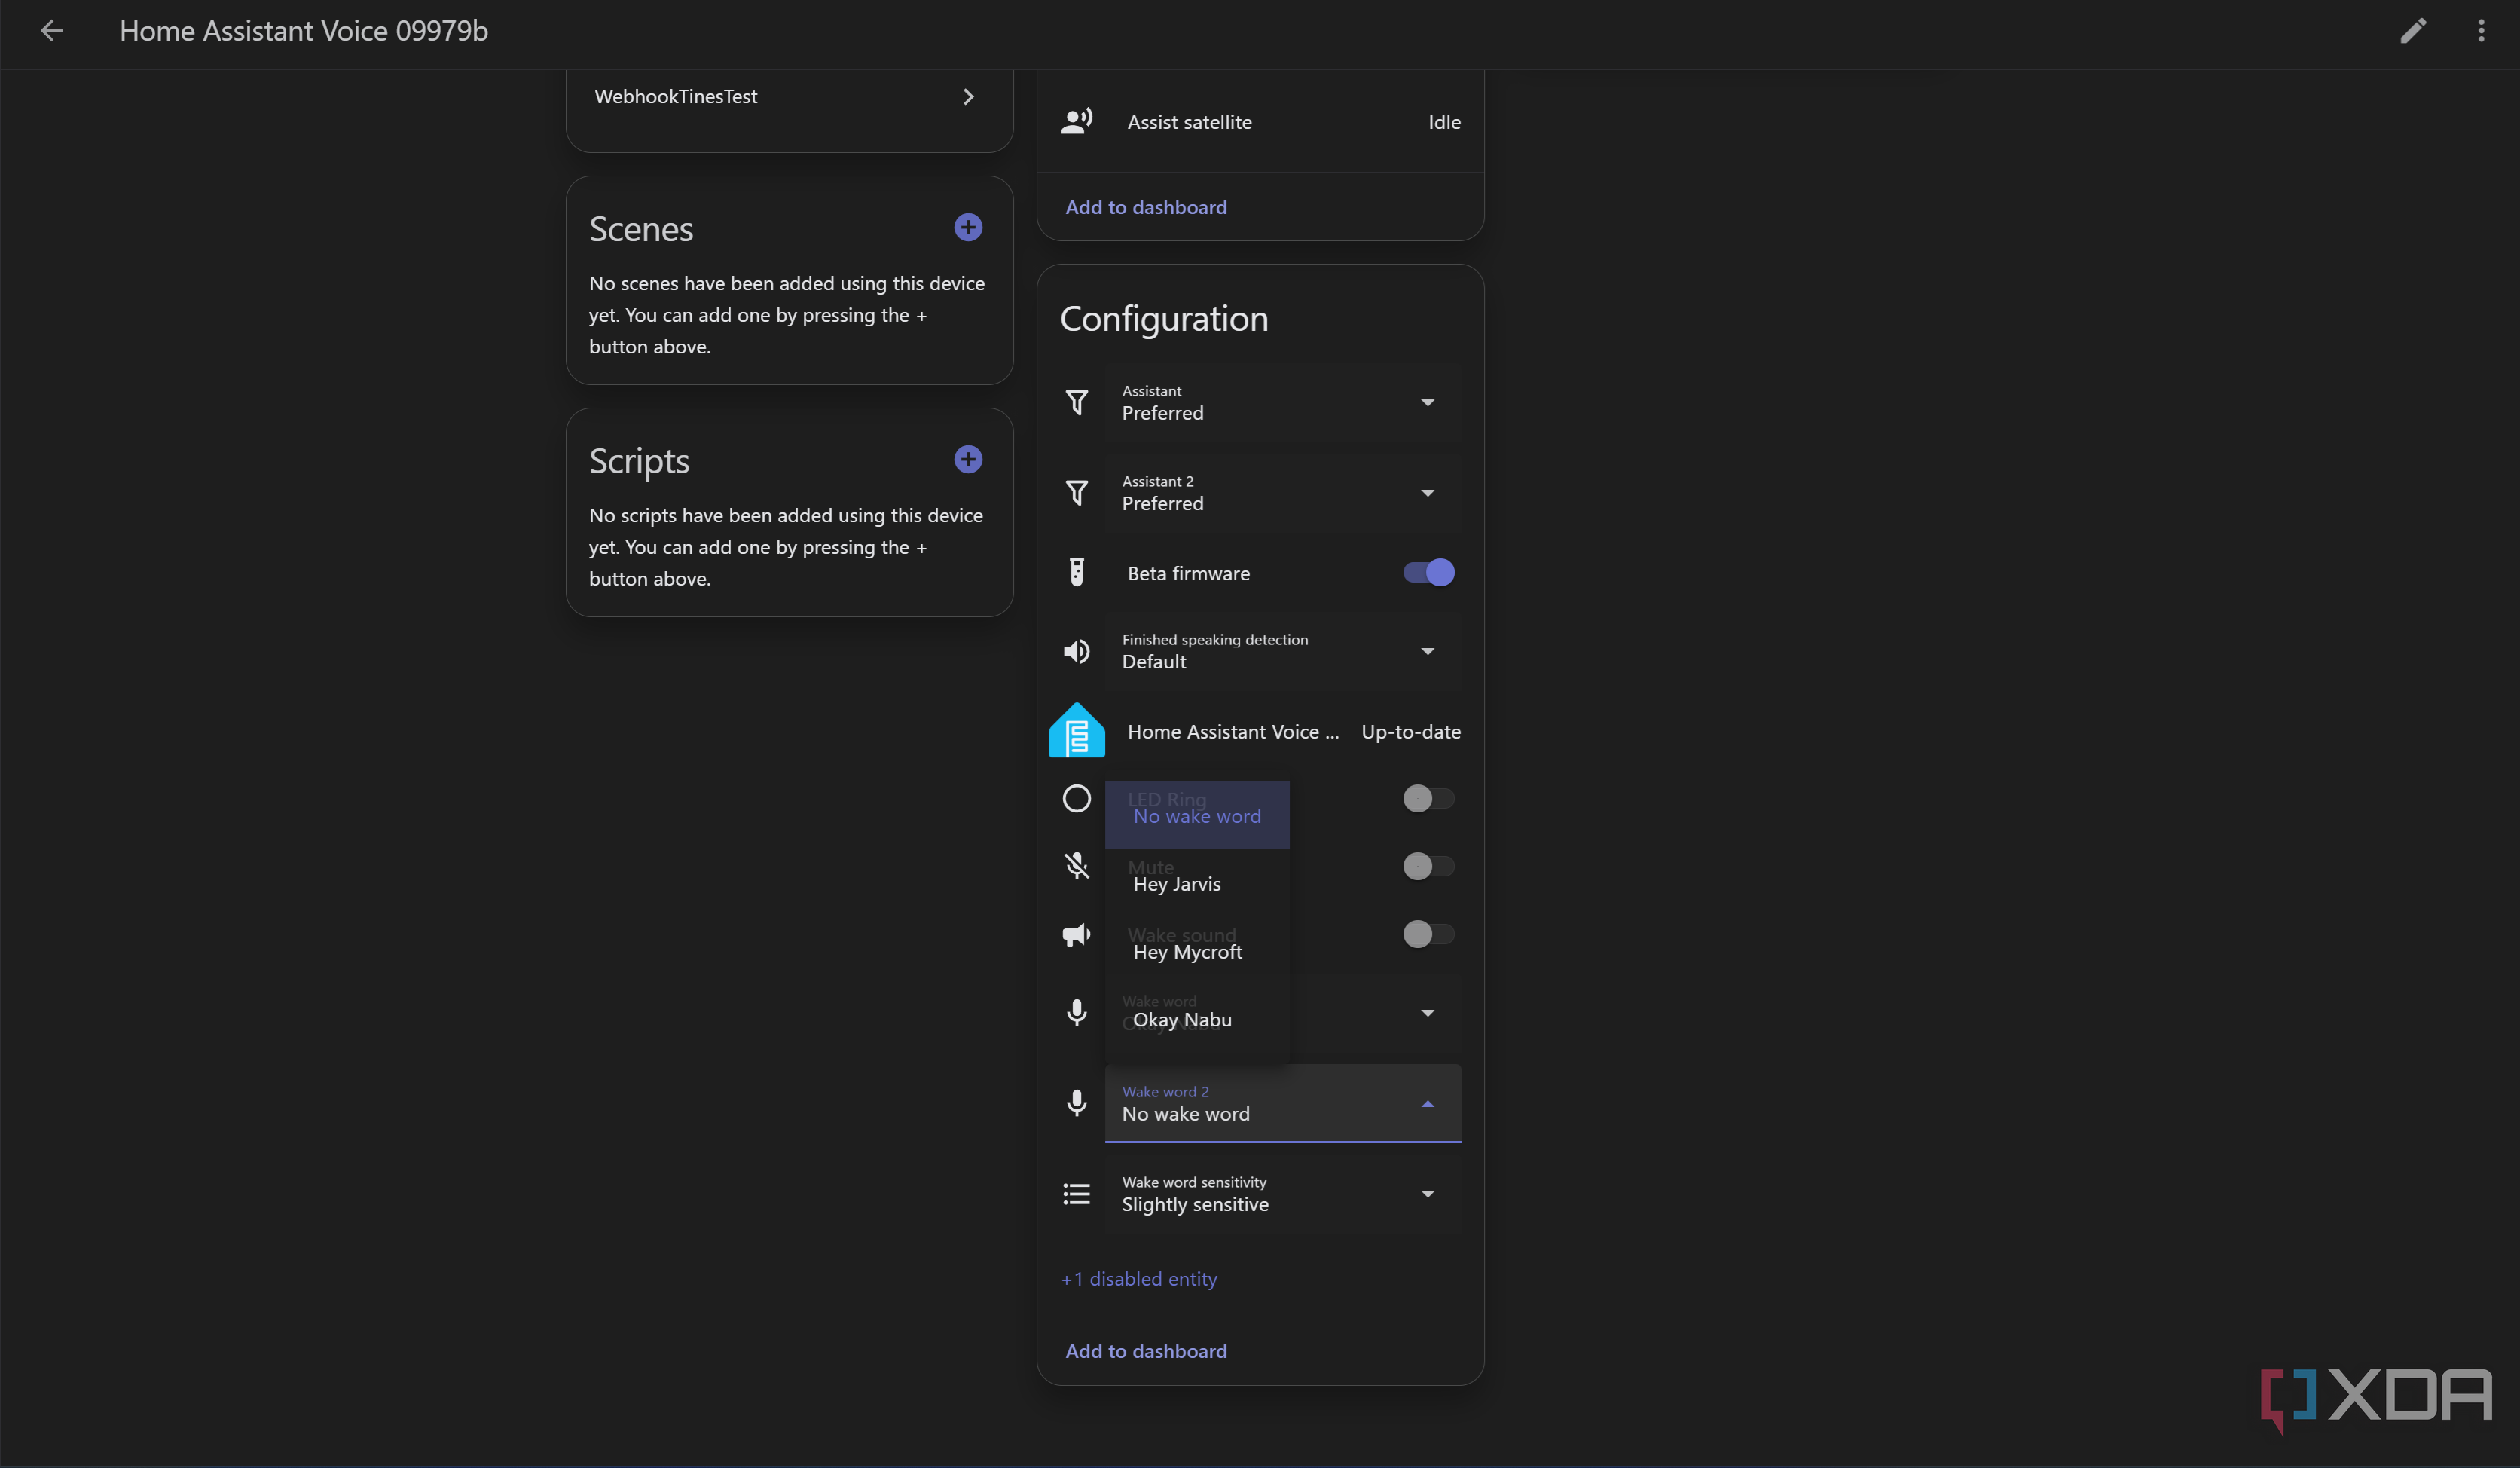Expand the Assistant dropdown
This screenshot has height=1468, width=2520.
(x=1283, y=403)
